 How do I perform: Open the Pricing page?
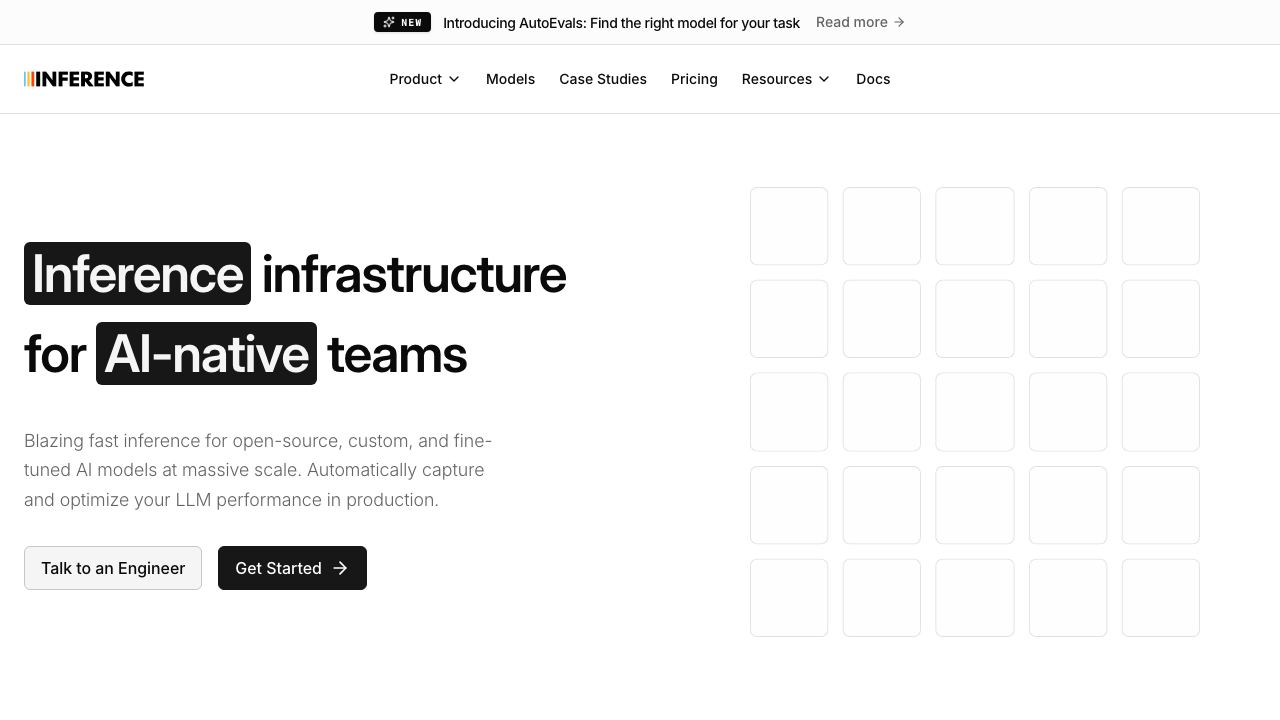pyautogui.click(x=694, y=79)
